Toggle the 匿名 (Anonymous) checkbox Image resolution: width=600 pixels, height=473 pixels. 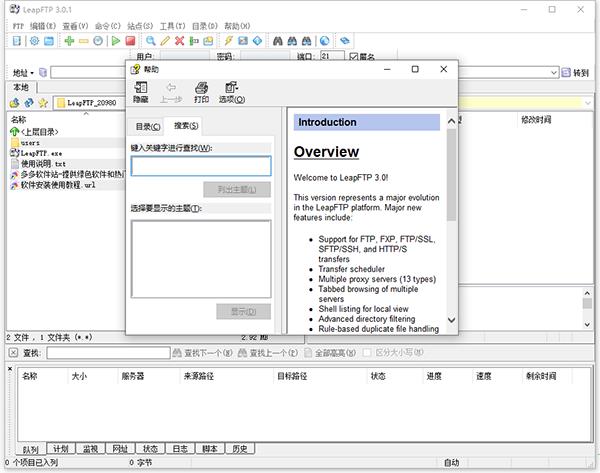pyautogui.click(x=353, y=57)
